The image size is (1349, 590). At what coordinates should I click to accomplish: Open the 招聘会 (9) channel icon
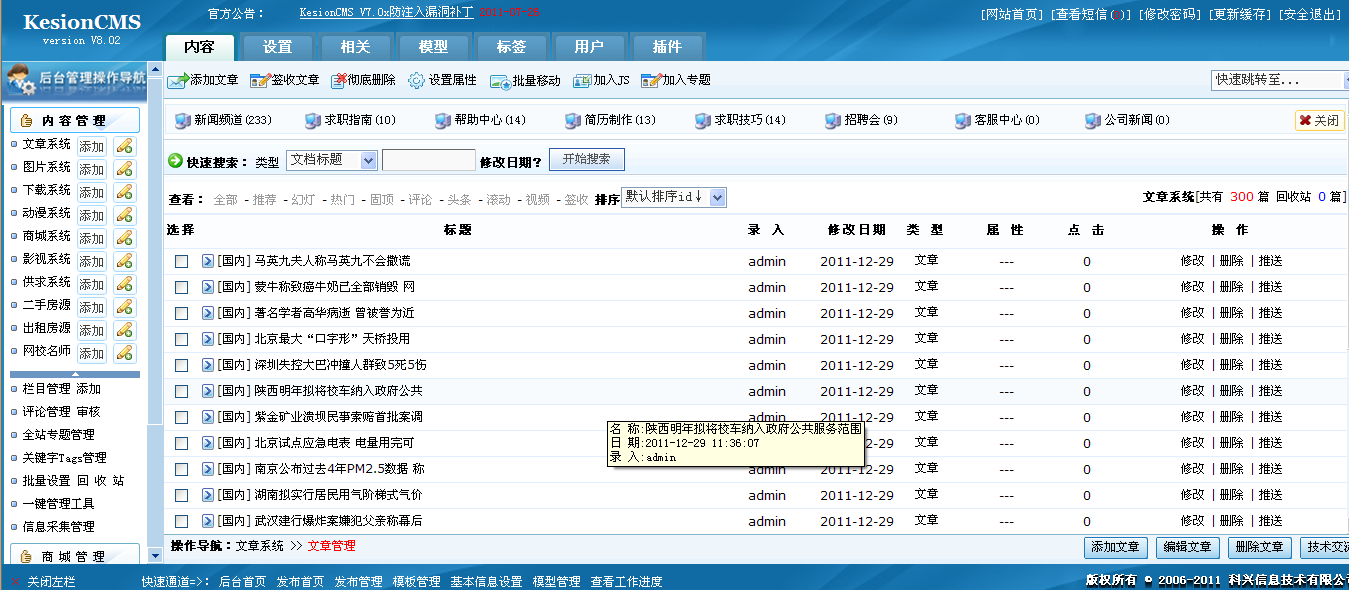pyautogui.click(x=833, y=120)
